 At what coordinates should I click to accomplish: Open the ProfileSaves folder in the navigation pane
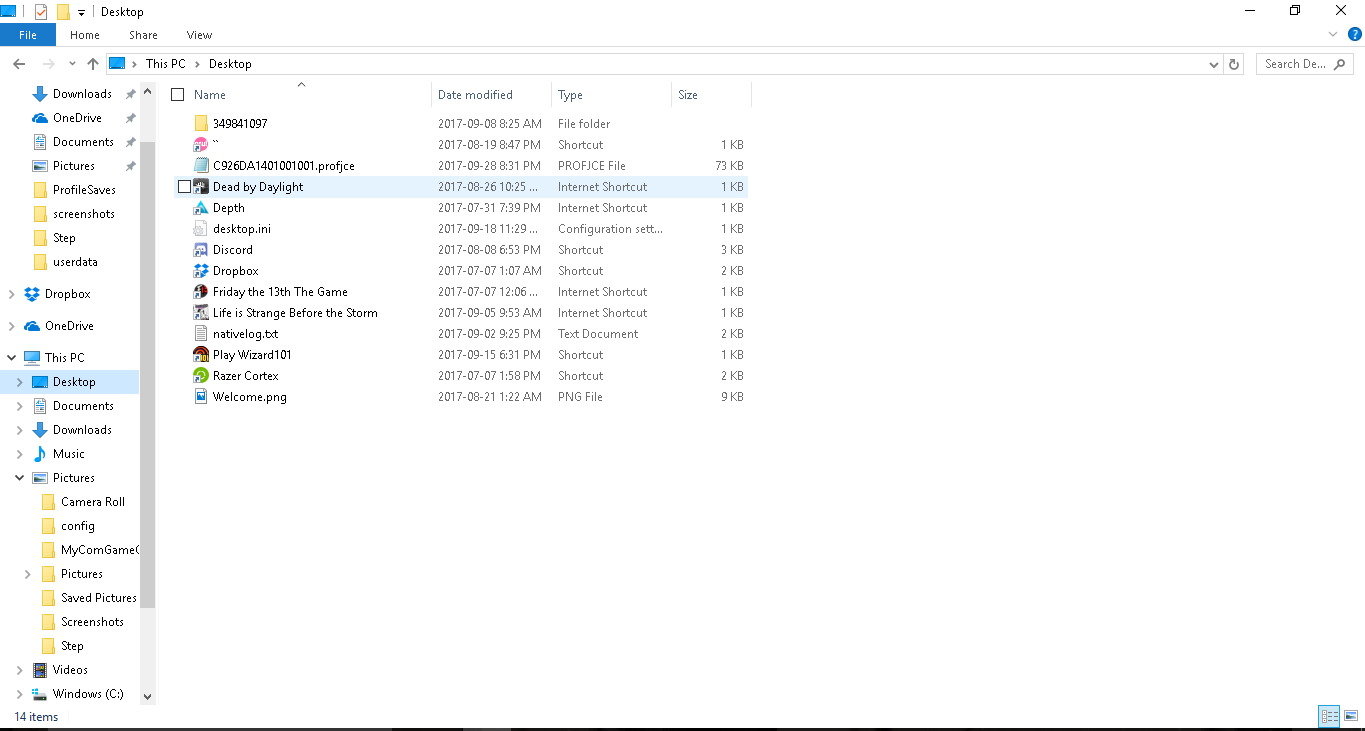click(84, 190)
